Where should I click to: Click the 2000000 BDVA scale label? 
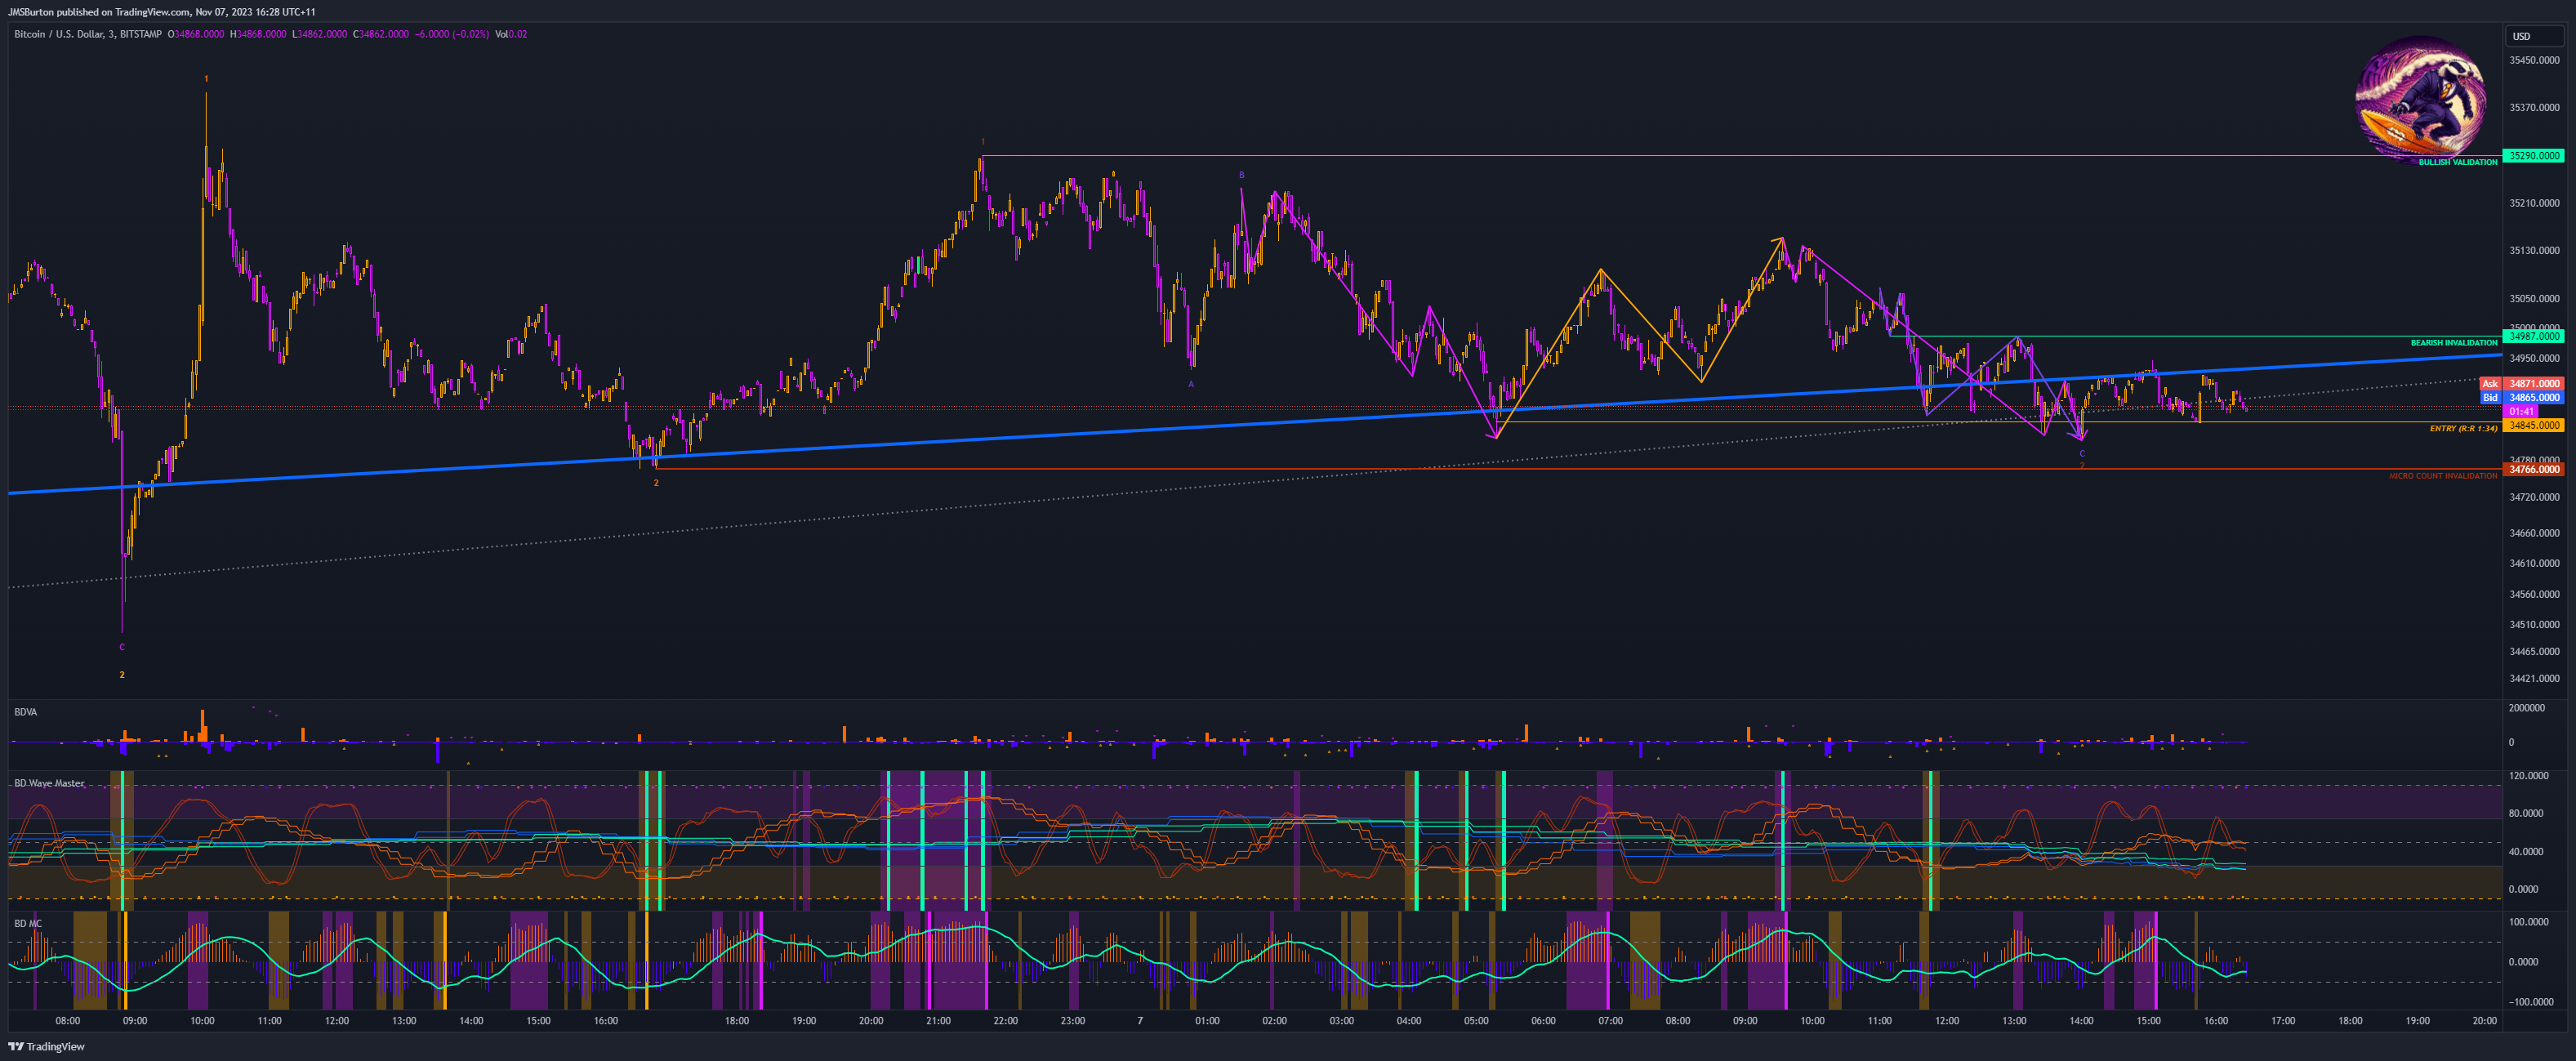[x=2526, y=708]
